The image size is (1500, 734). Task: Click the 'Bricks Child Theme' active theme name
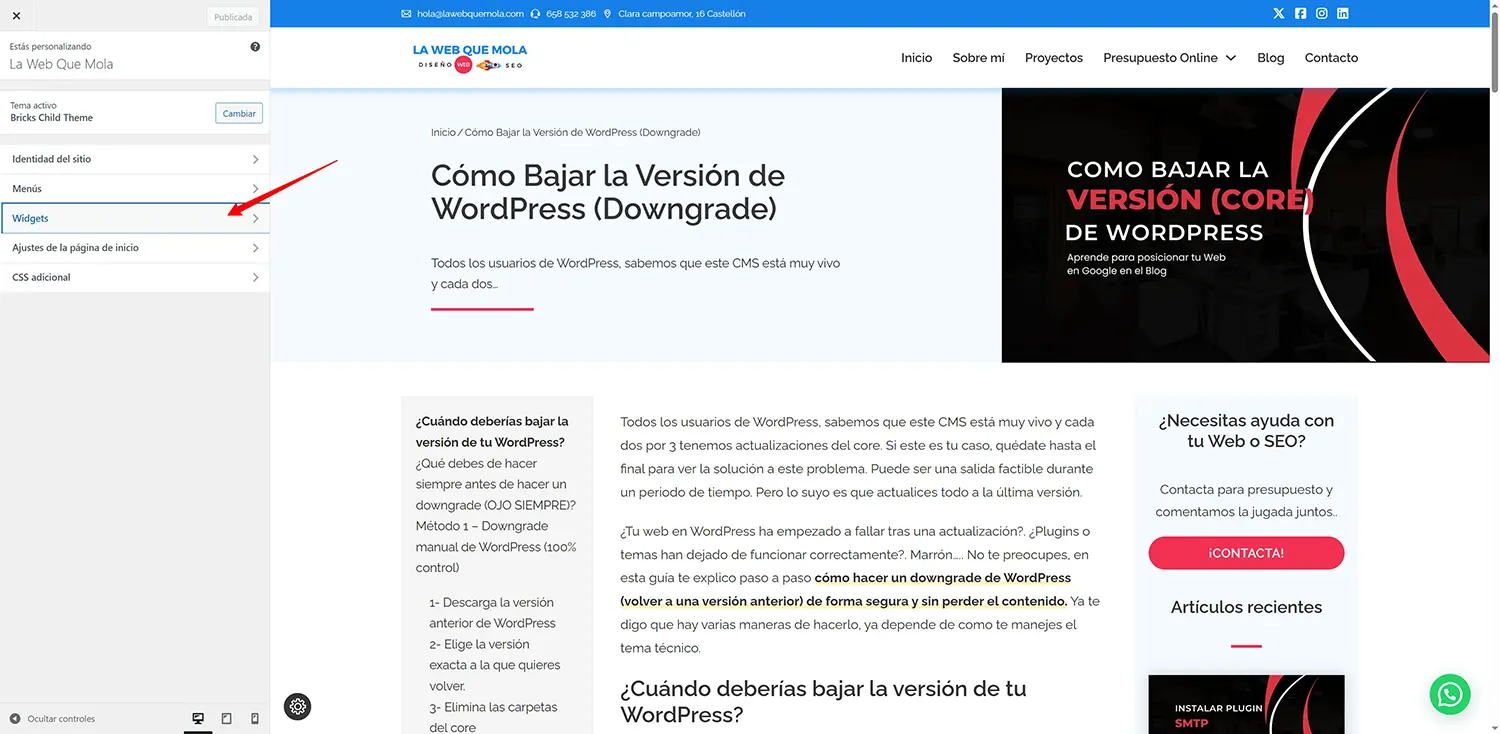52,118
